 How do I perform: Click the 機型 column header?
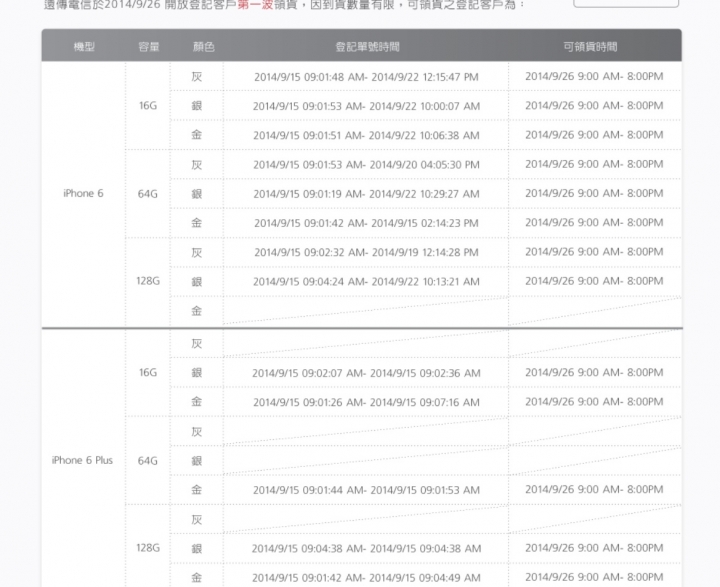tap(84, 46)
